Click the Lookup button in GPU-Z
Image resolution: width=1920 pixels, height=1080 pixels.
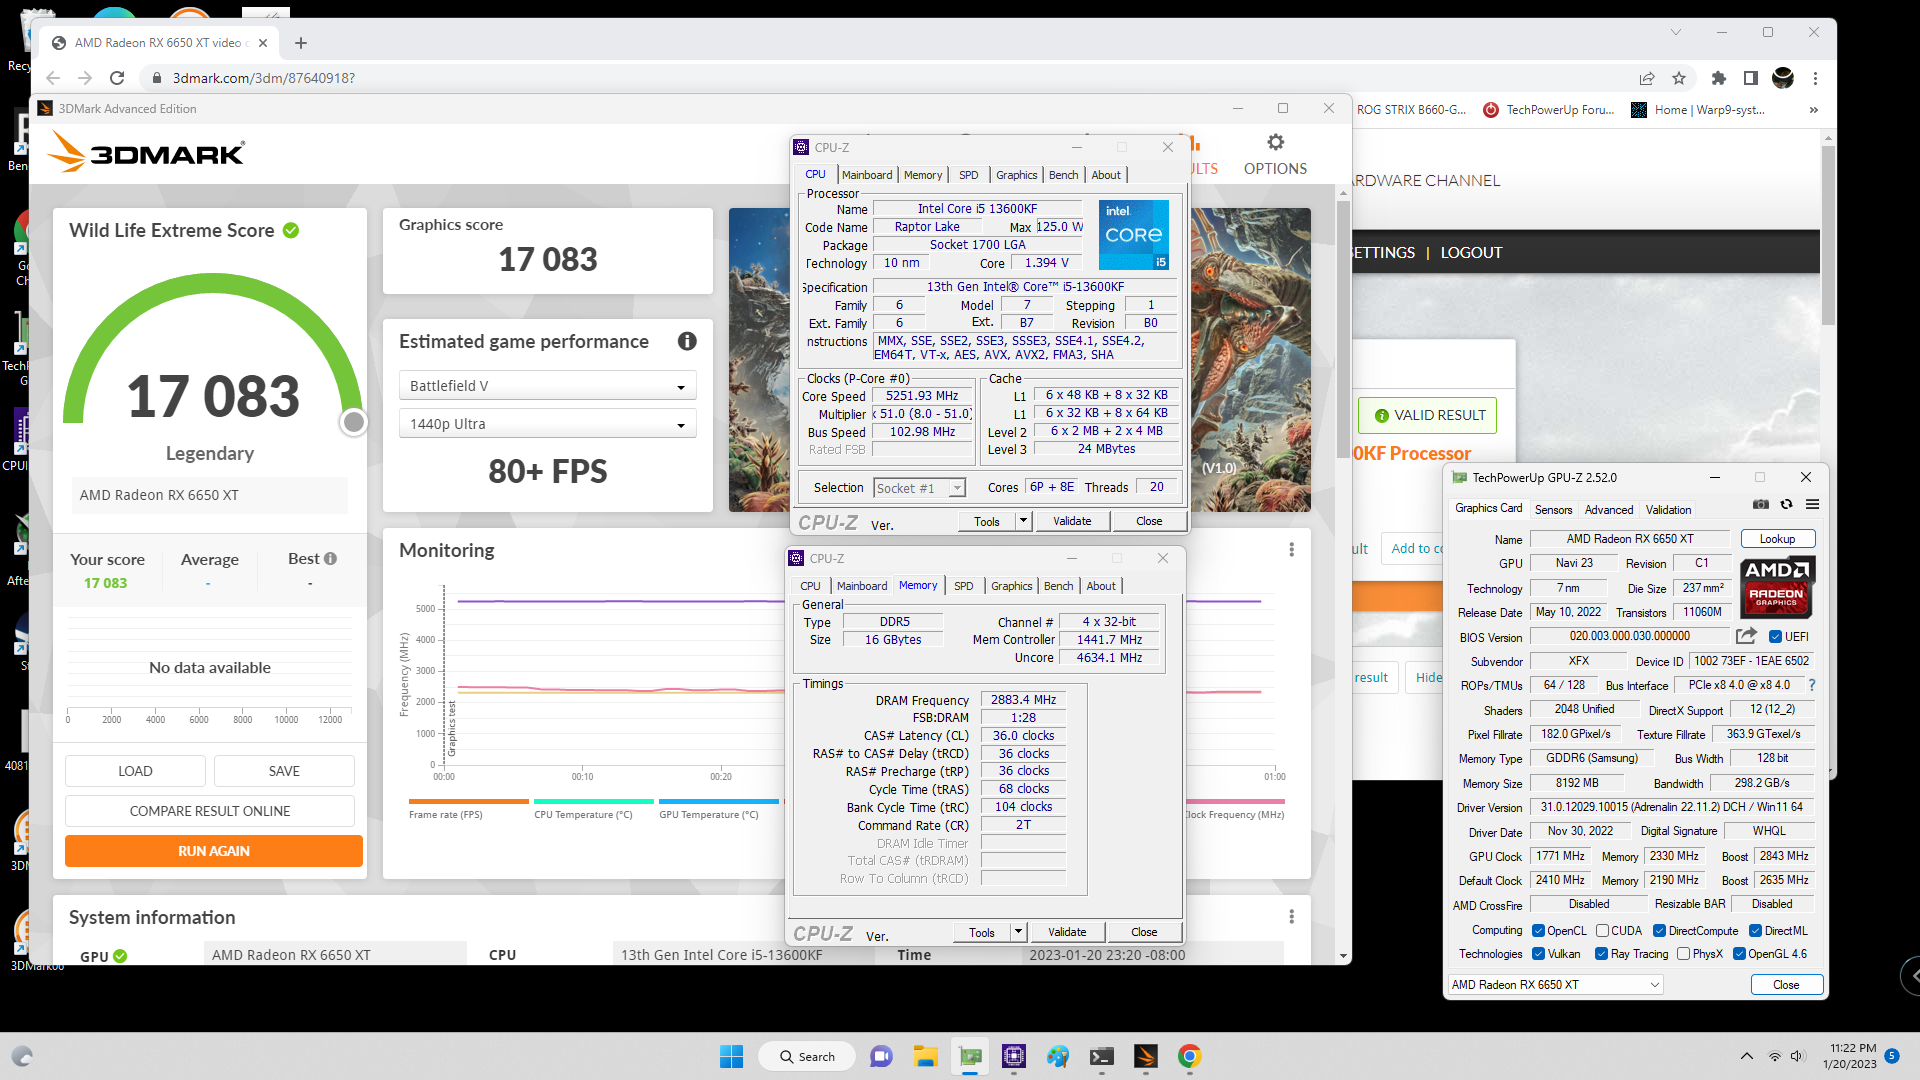(x=1777, y=539)
